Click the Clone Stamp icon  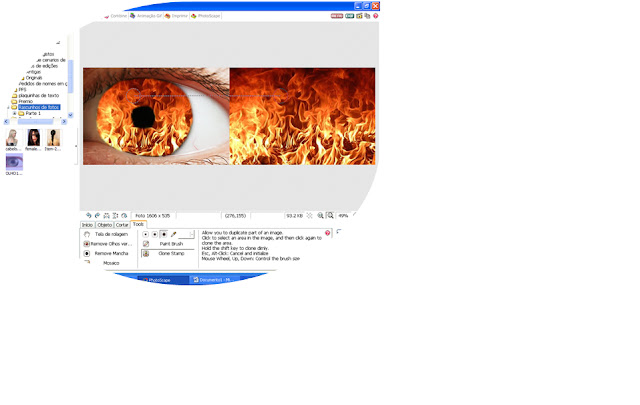146,254
